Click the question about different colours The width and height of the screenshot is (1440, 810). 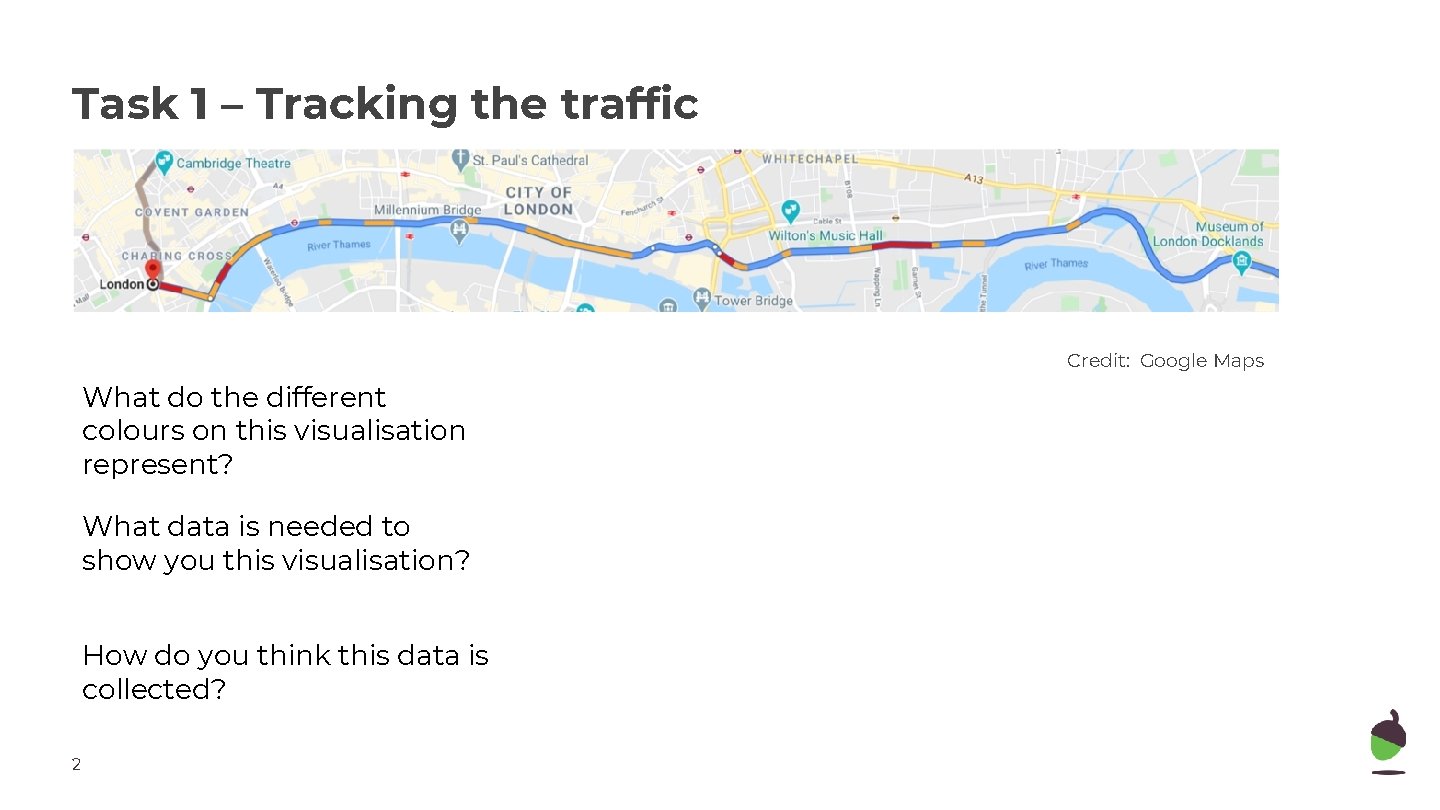coord(274,431)
